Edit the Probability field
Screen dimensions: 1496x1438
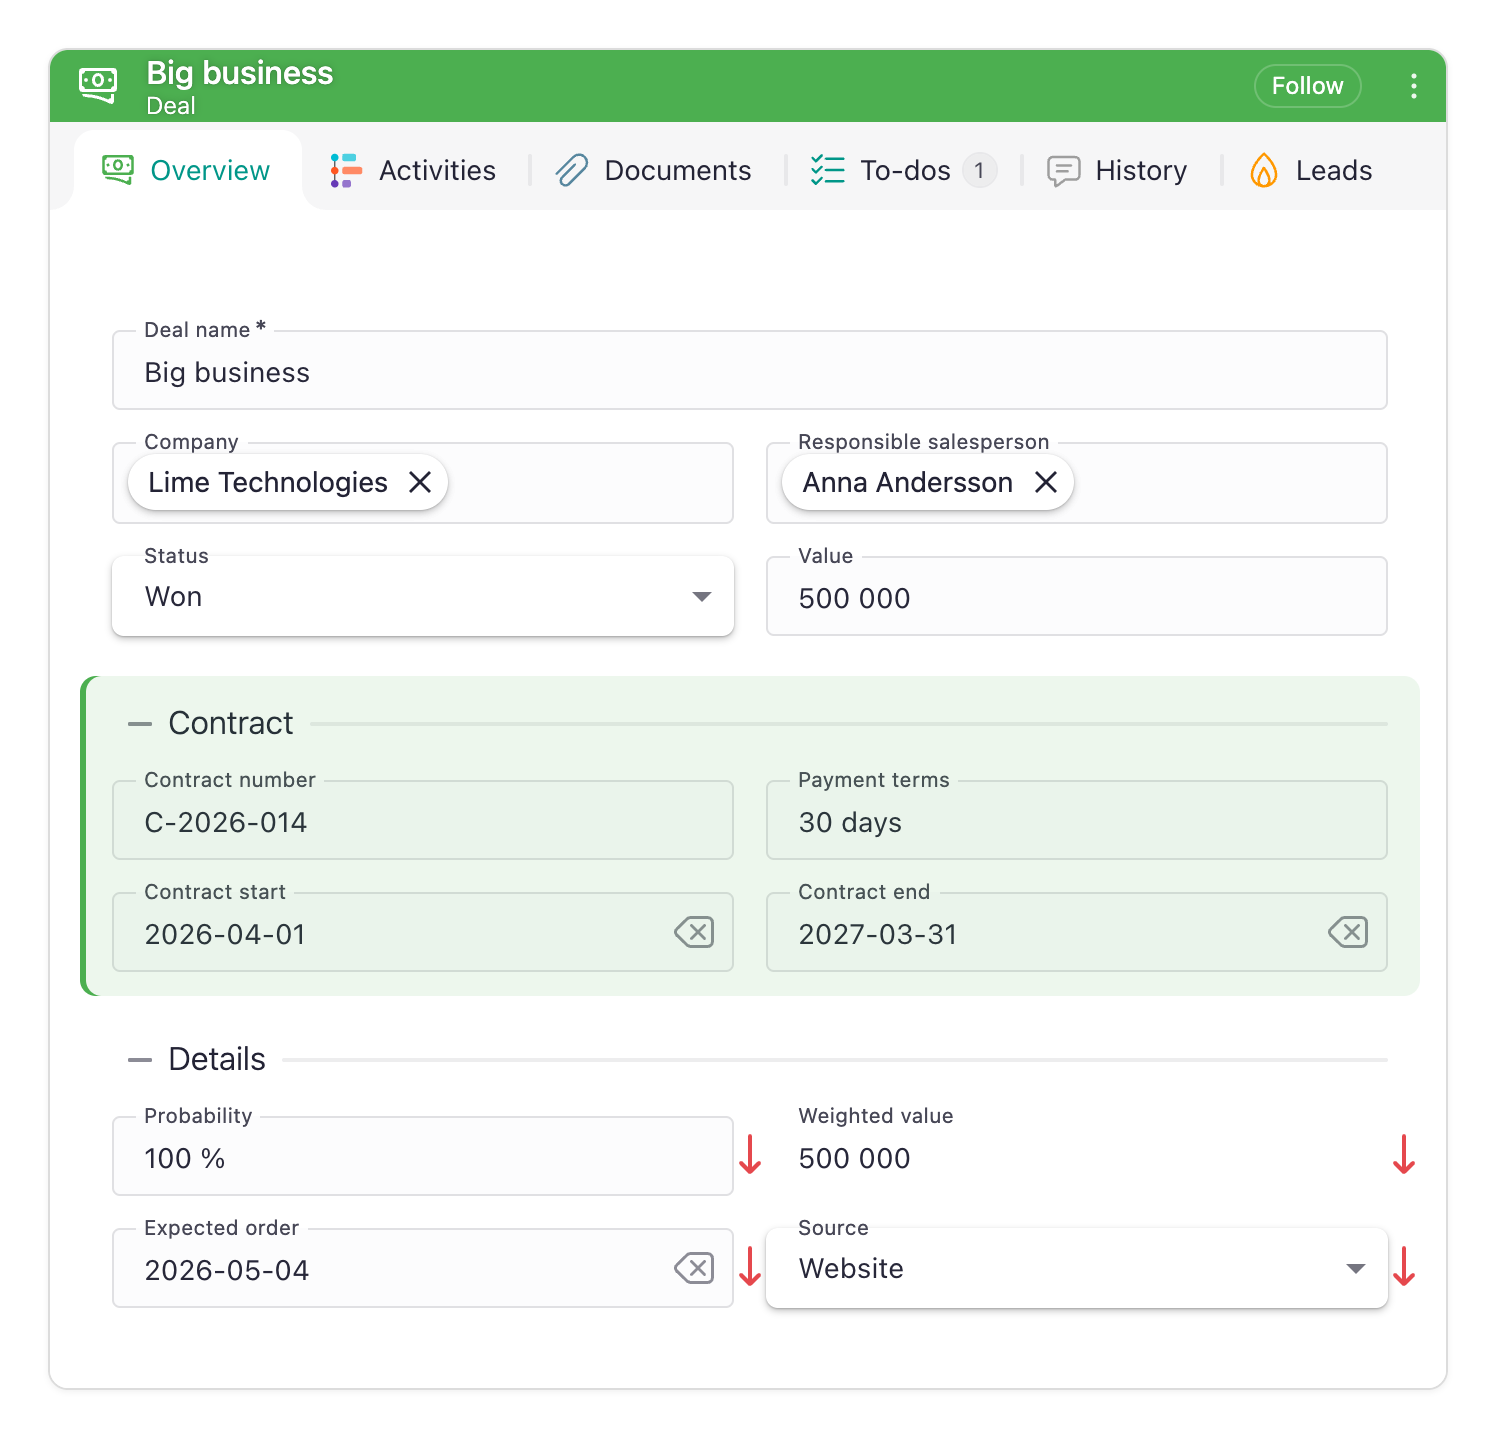[x=423, y=1157]
